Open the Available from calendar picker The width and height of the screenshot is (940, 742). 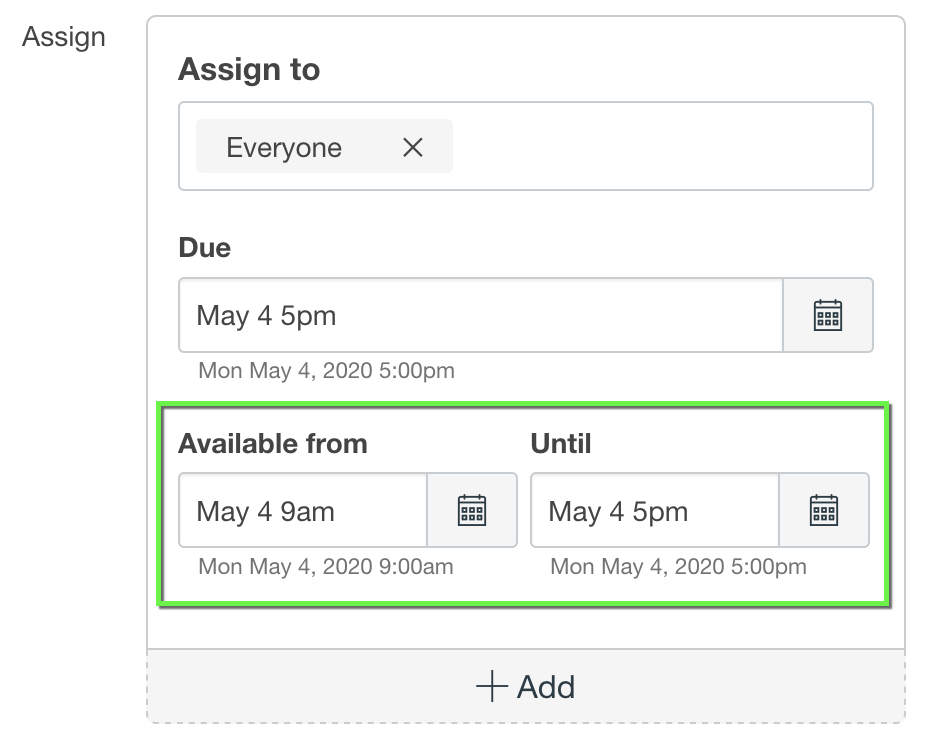pos(471,510)
